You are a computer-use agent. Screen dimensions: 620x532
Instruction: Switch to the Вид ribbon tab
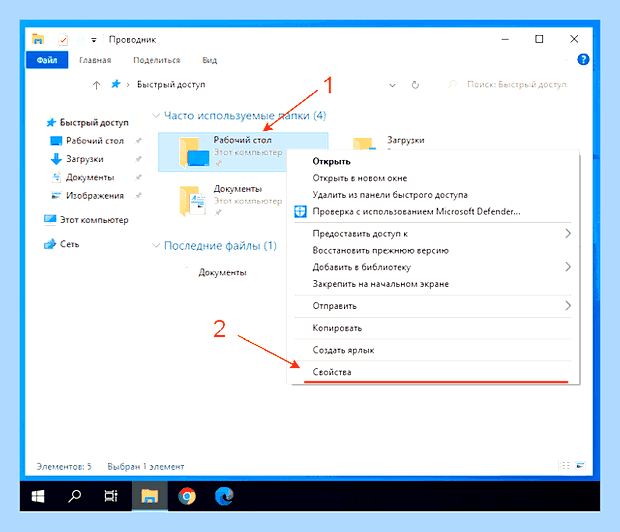pyautogui.click(x=210, y=60)
